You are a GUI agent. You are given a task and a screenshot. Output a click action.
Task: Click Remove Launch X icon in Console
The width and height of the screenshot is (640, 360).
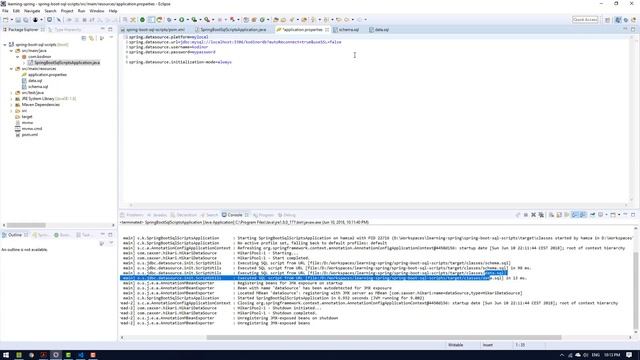point(533,215)
